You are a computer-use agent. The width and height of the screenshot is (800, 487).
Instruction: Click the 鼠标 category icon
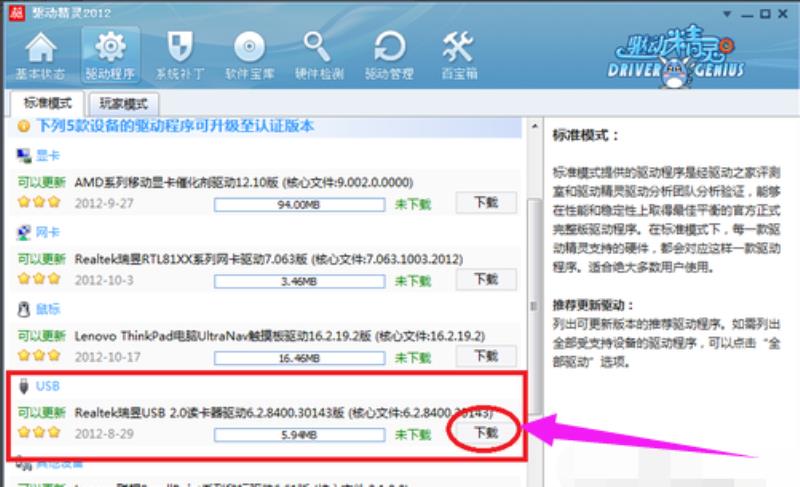coord(23,310)
